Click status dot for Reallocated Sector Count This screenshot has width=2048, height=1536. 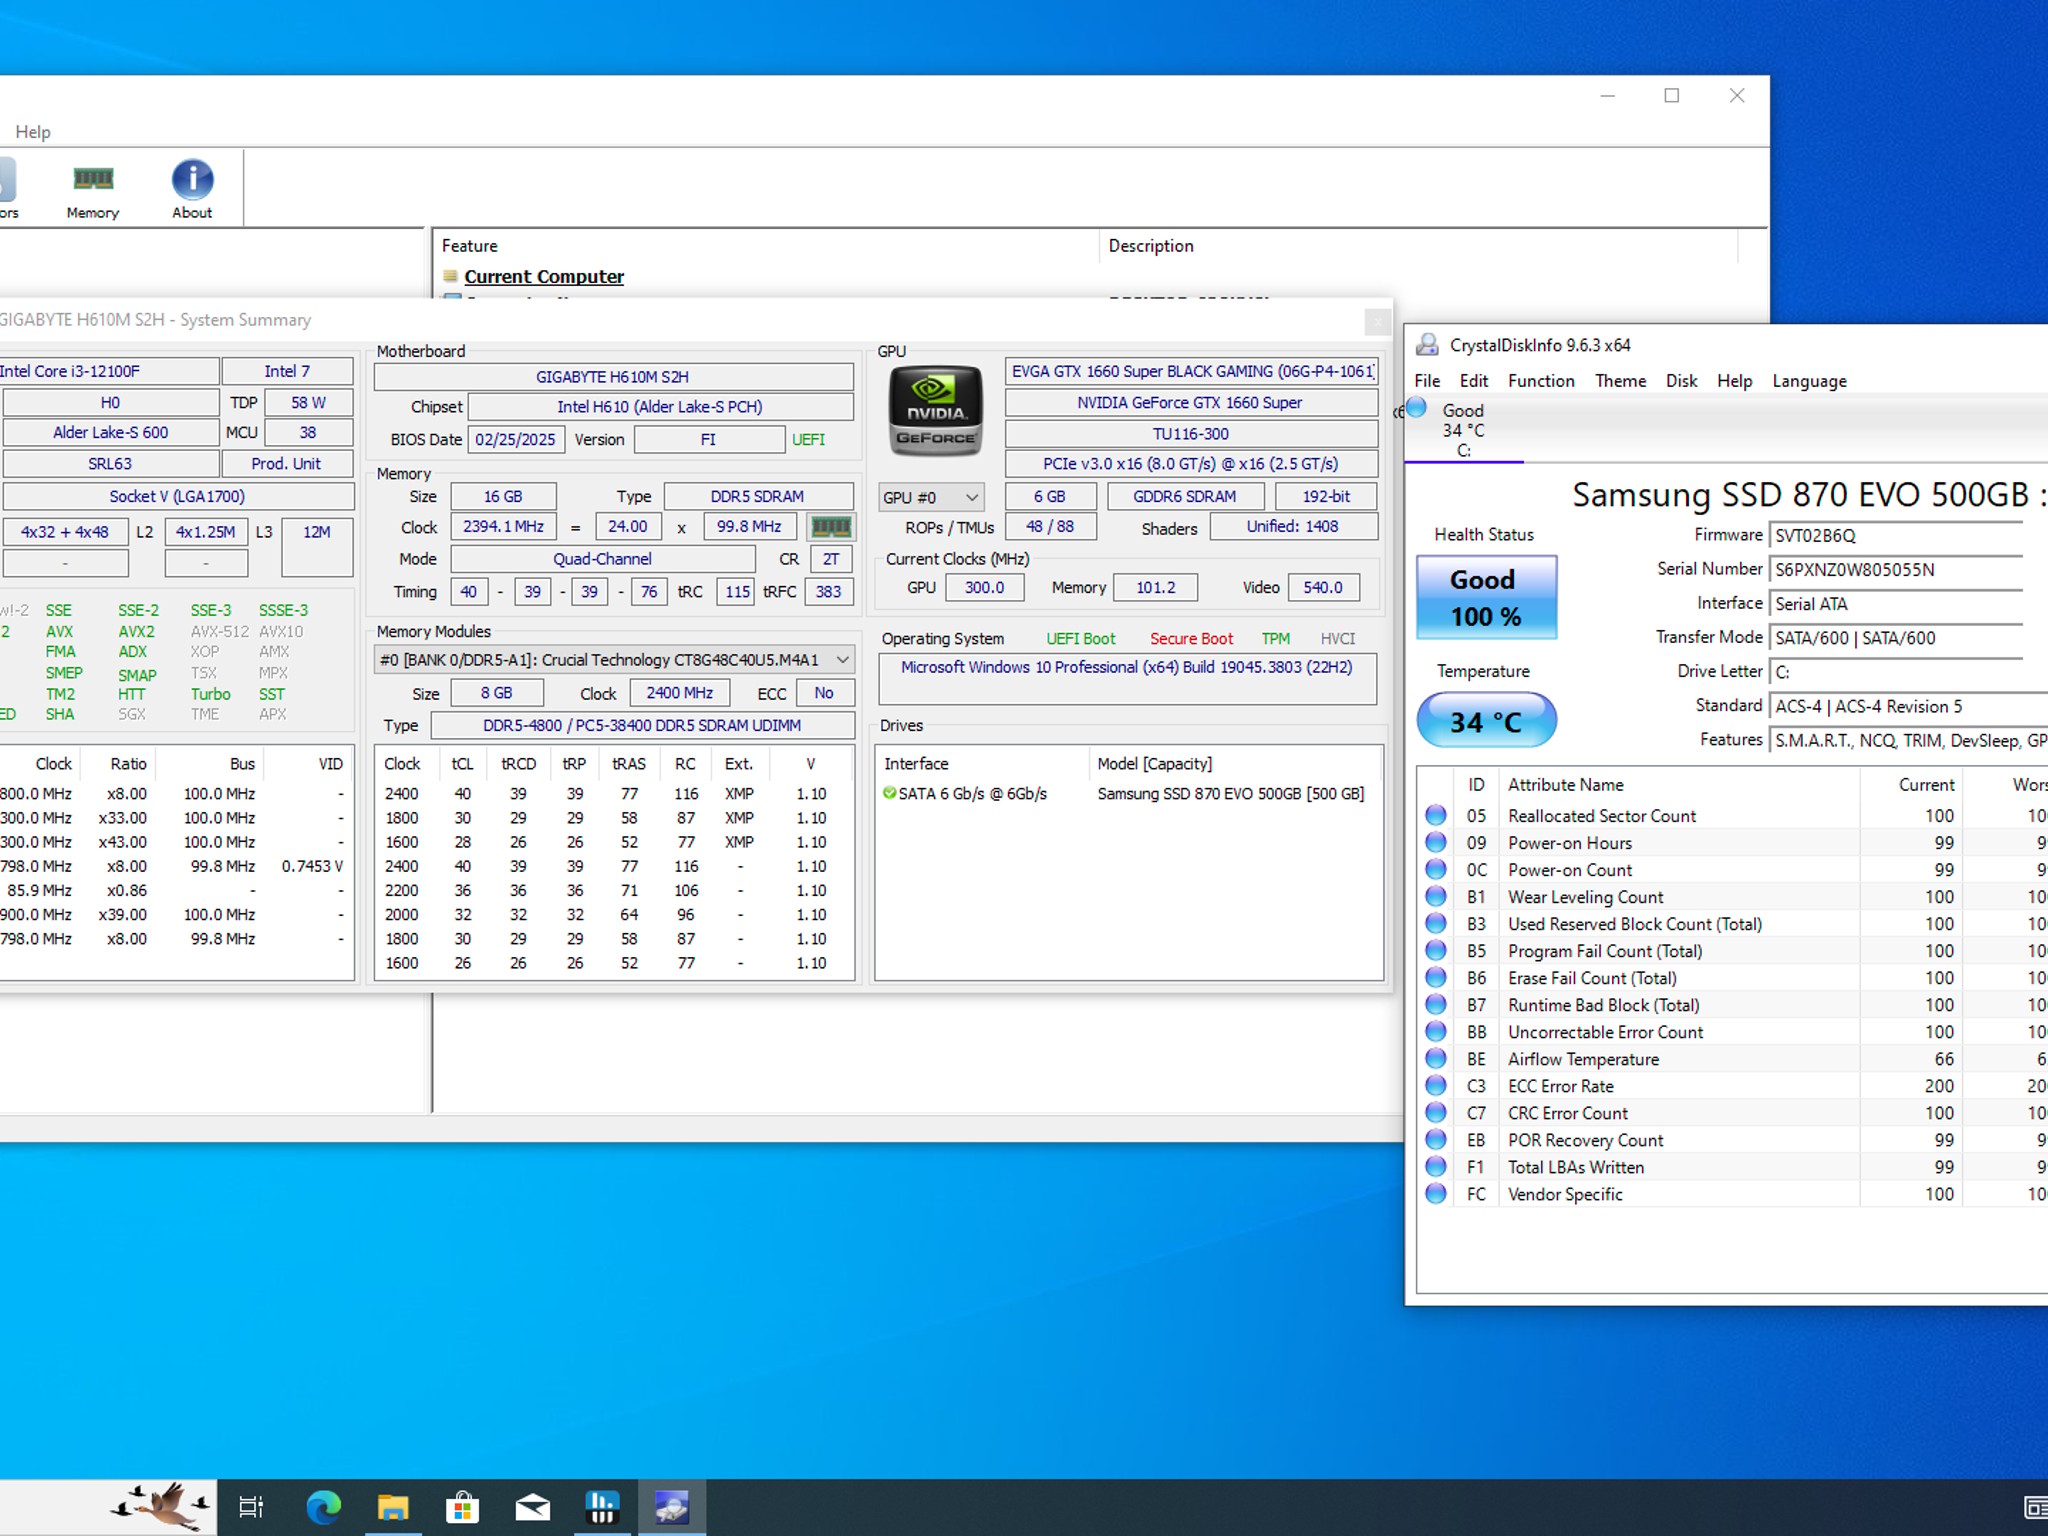tap(1436, 815)
